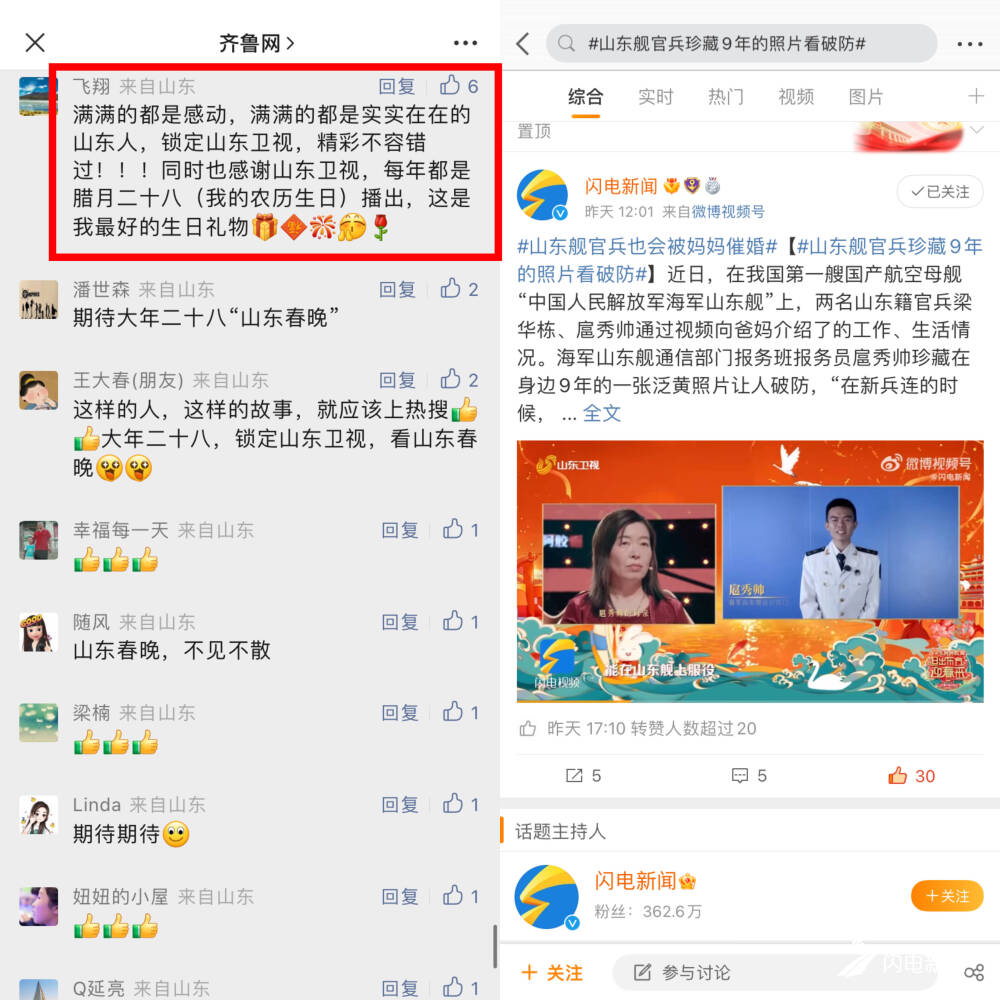Follow the topic host with +关注
1000x1000 pixels.
(x=946, y=895)
